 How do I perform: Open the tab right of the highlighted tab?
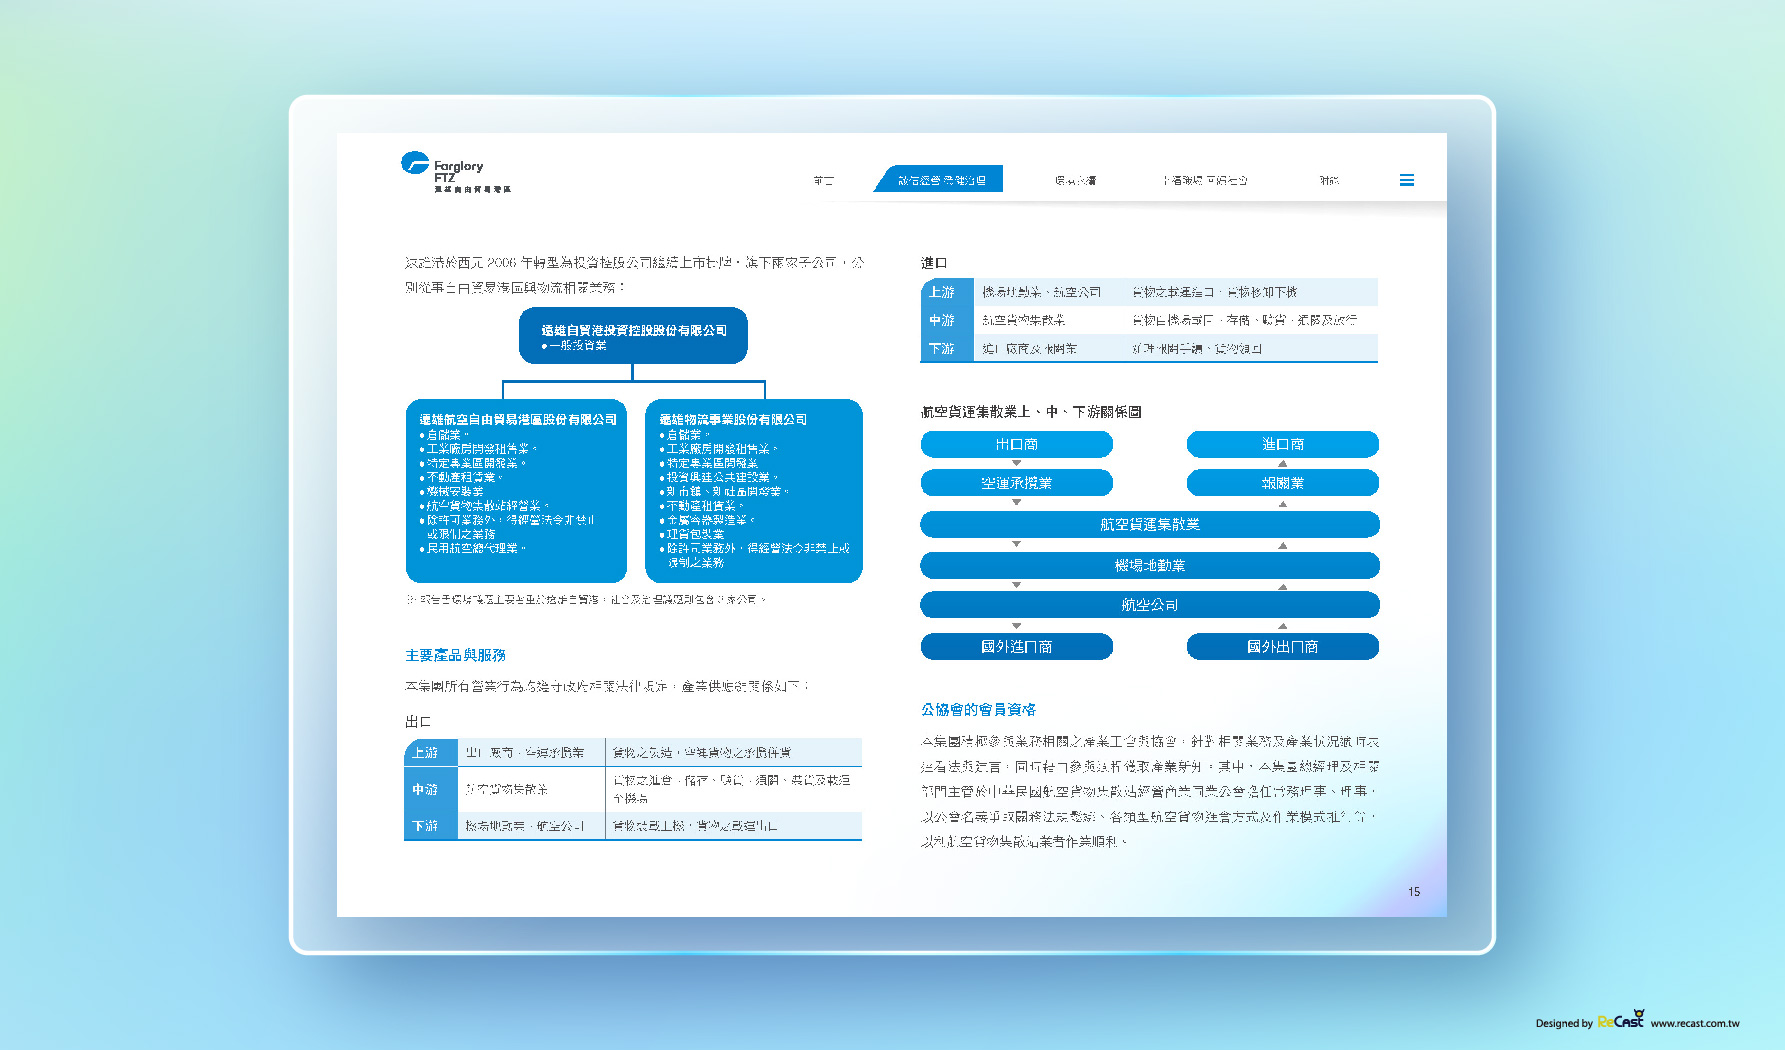(x=1075, y=180)
